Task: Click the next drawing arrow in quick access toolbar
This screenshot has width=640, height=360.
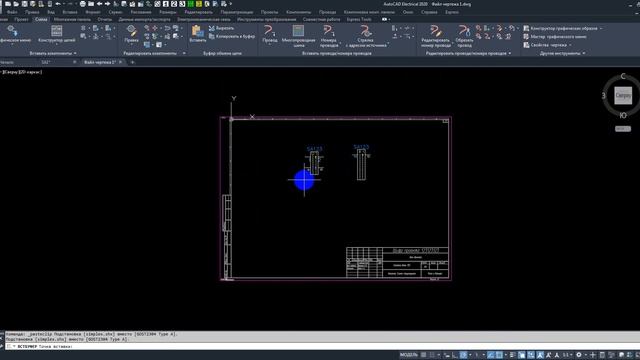Action: 107,4
